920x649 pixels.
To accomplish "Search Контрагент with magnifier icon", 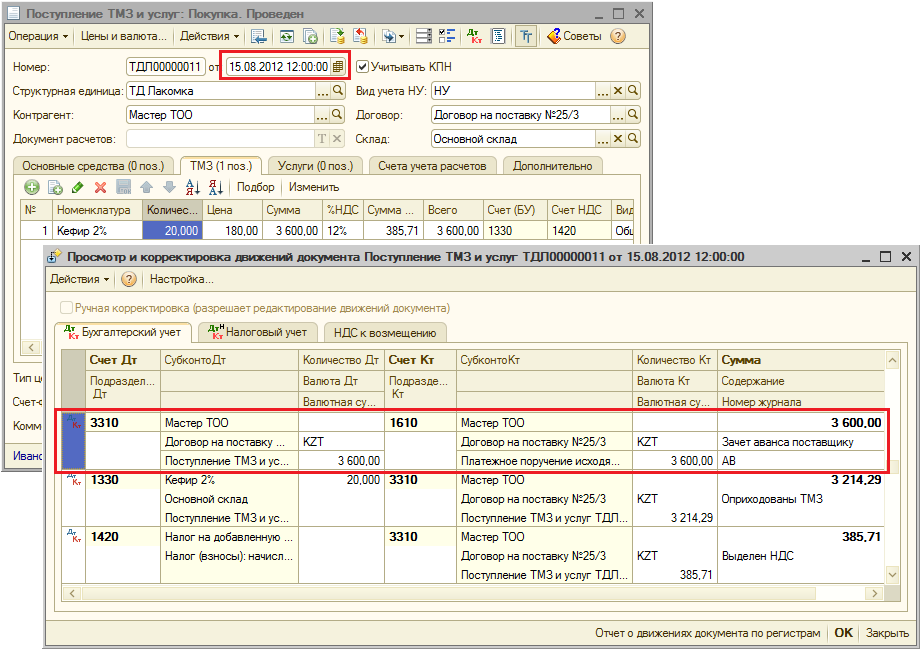I will tap(338, 115).
